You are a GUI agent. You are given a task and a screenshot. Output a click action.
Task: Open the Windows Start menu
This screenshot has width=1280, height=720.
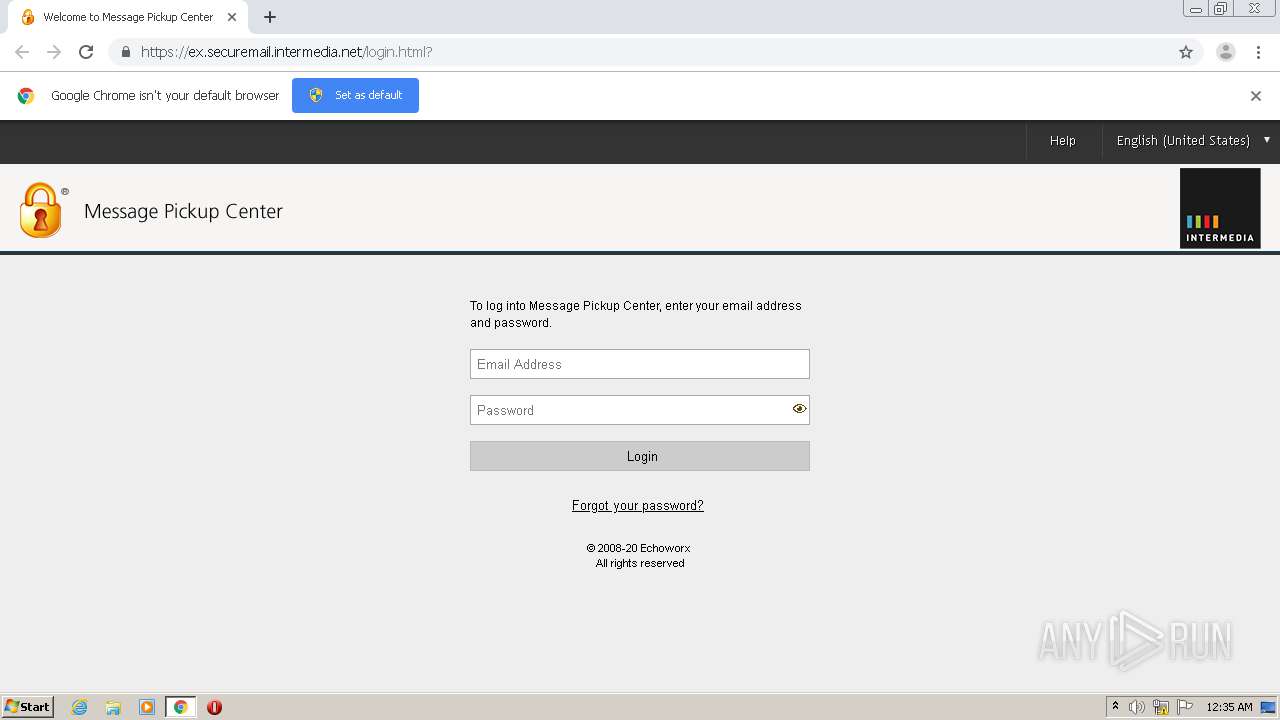tap(28, 707)
